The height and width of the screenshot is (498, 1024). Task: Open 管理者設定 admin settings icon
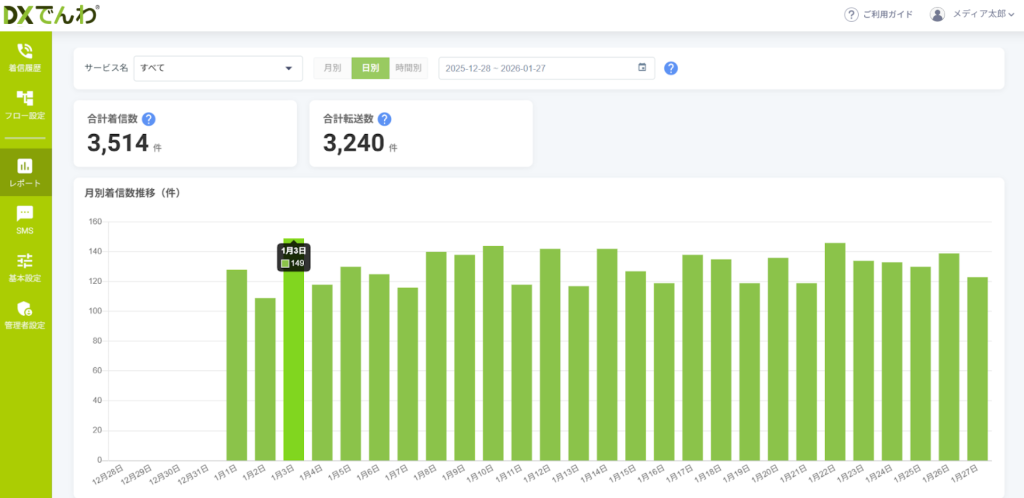pyautogui.click(x=25, y=308)
